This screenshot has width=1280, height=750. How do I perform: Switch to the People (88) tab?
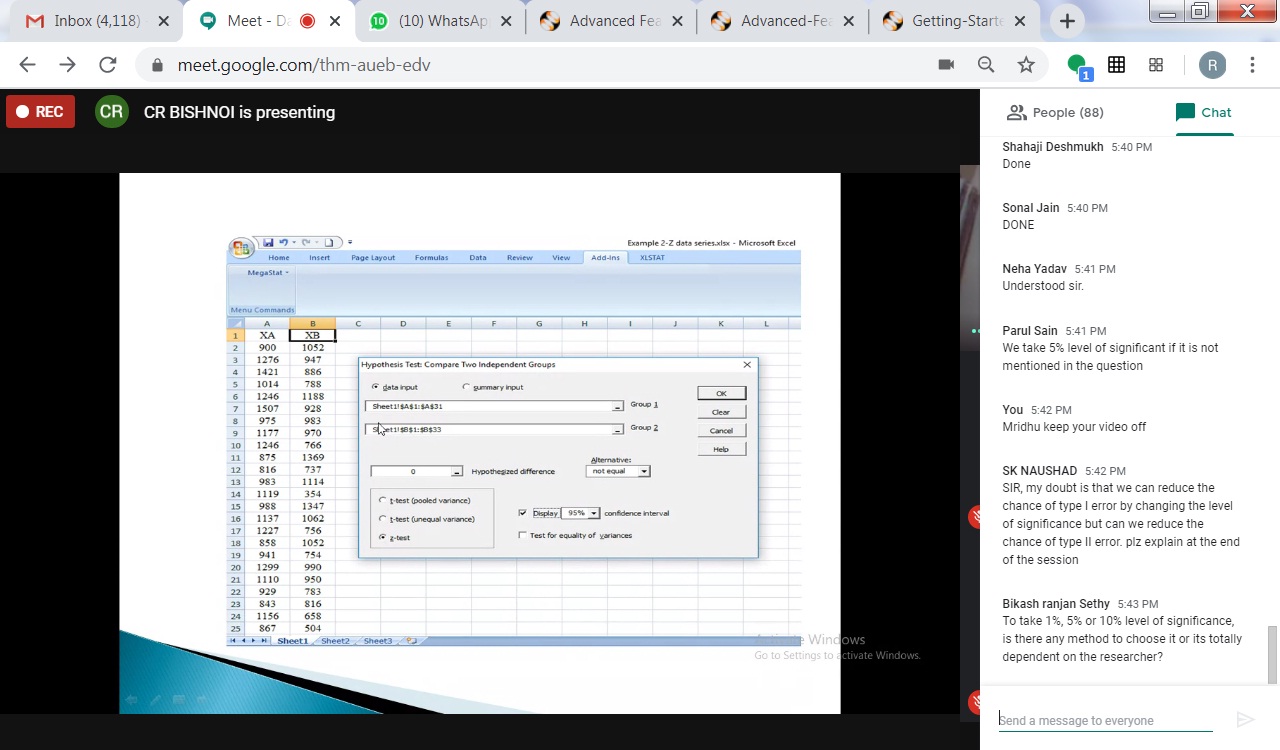pos(1055,112)
